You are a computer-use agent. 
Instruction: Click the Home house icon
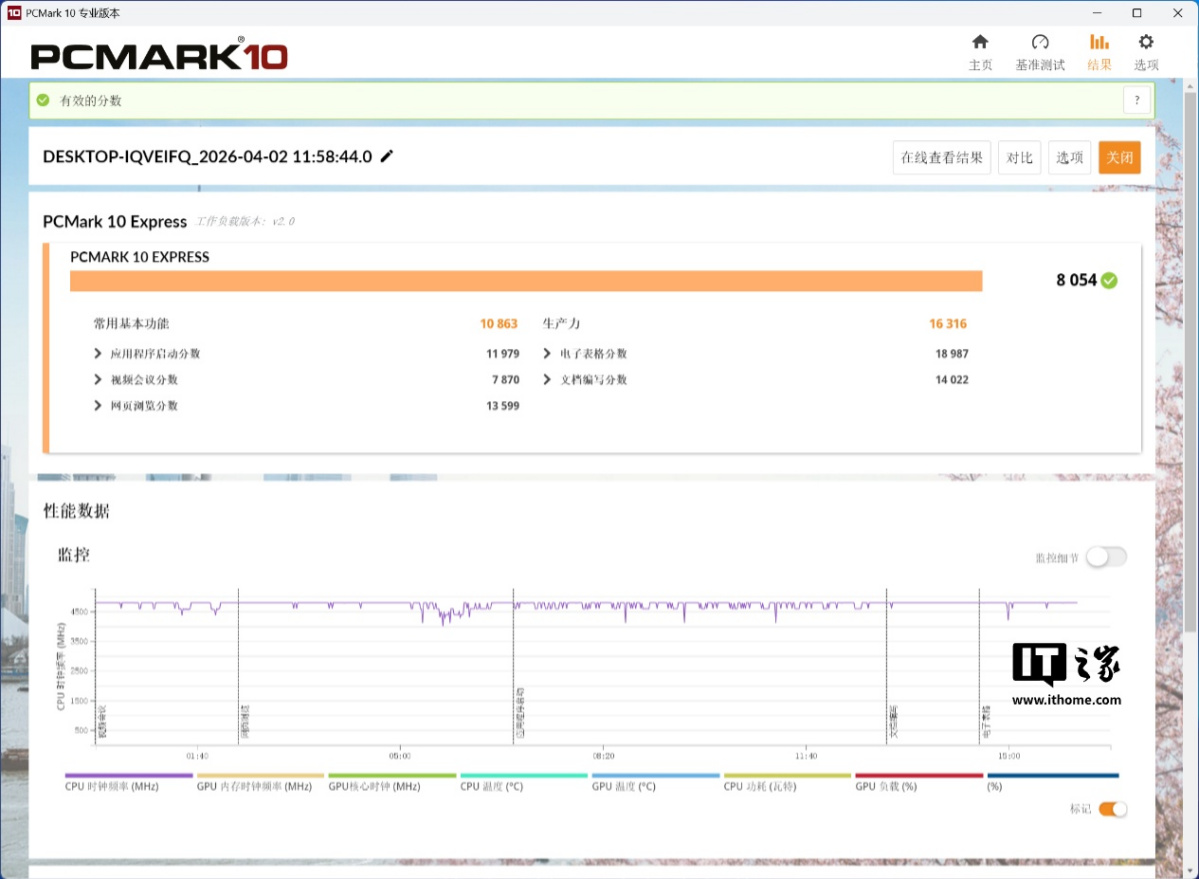(x=980, y=42)
